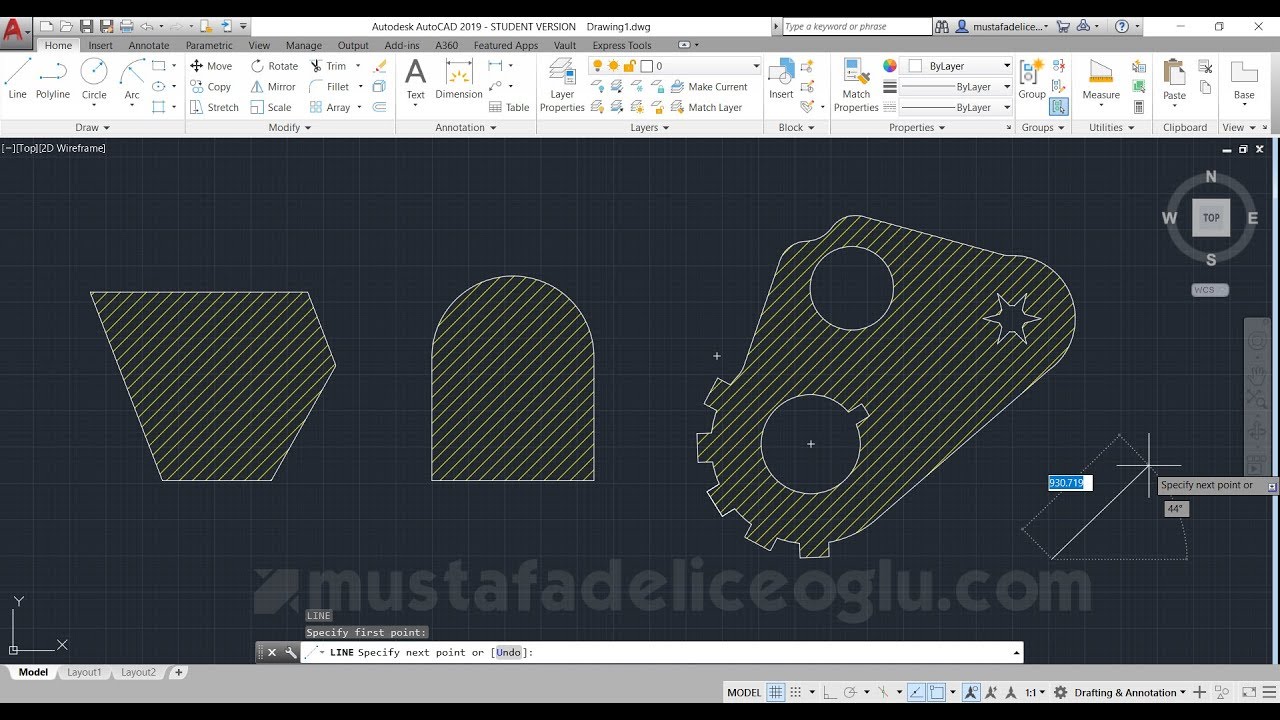1280x720 pixels.
Task: Insert a Table
Action: click(509, 107)
